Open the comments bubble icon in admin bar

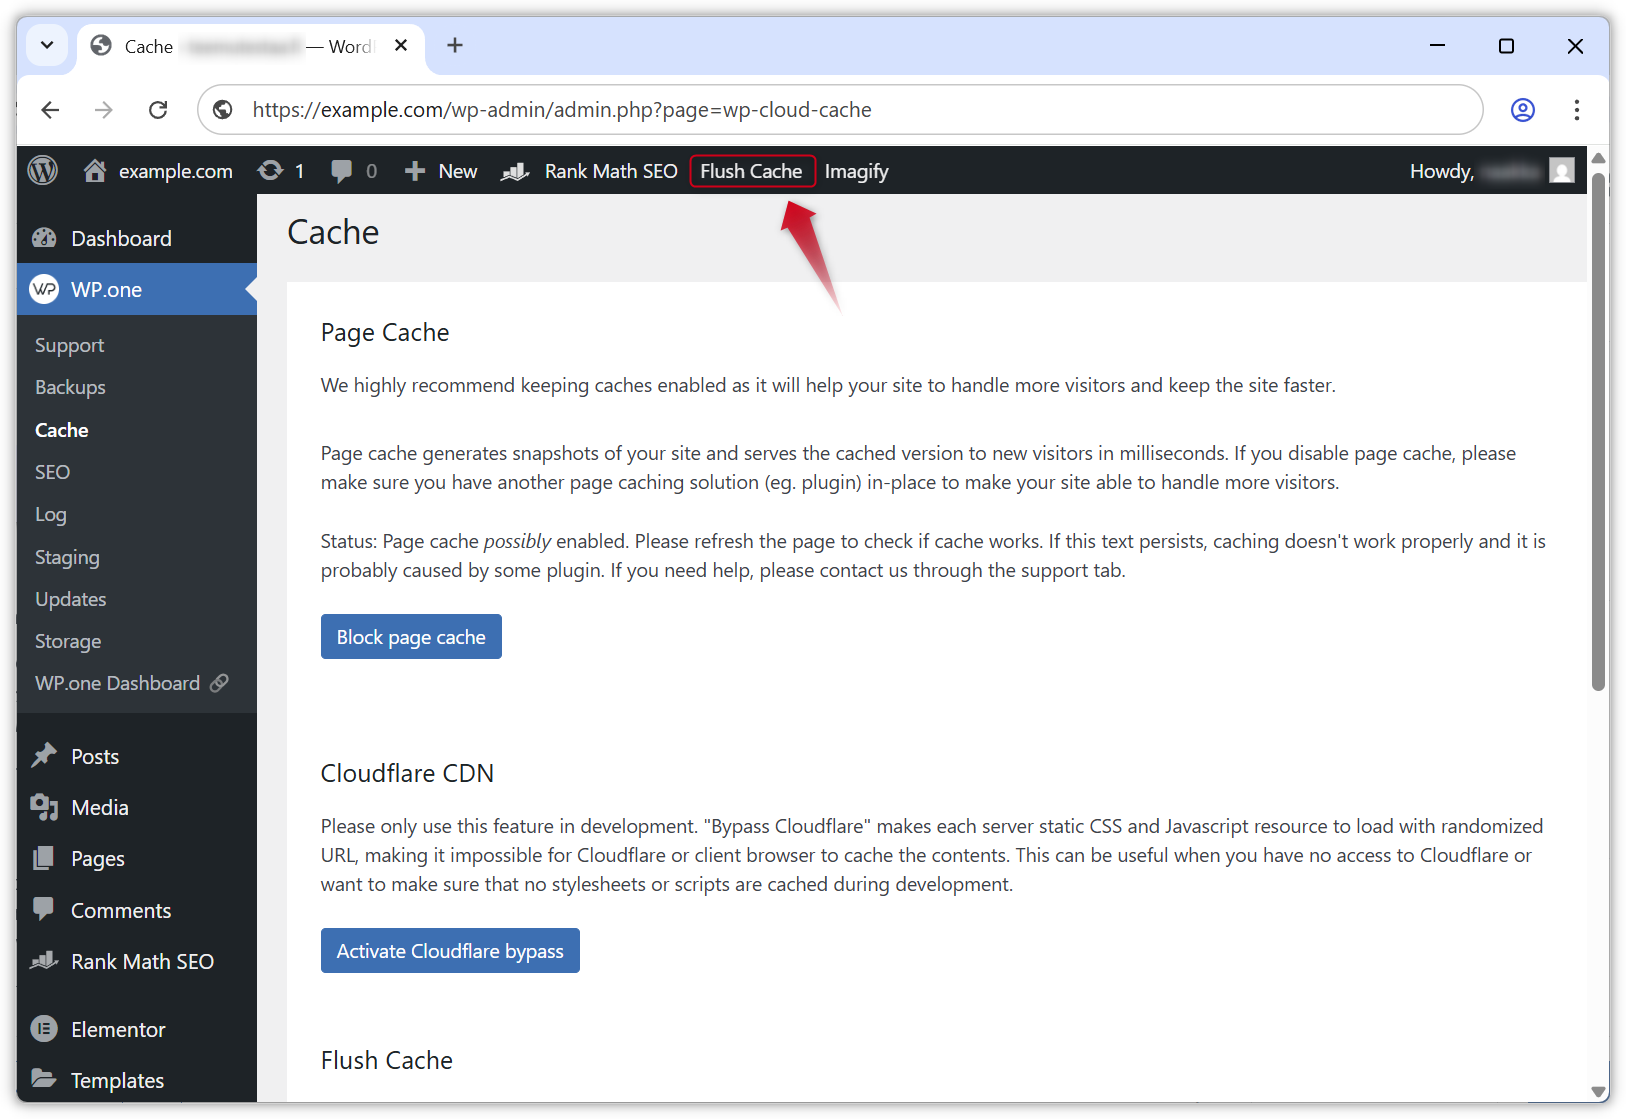pos(342,171)
